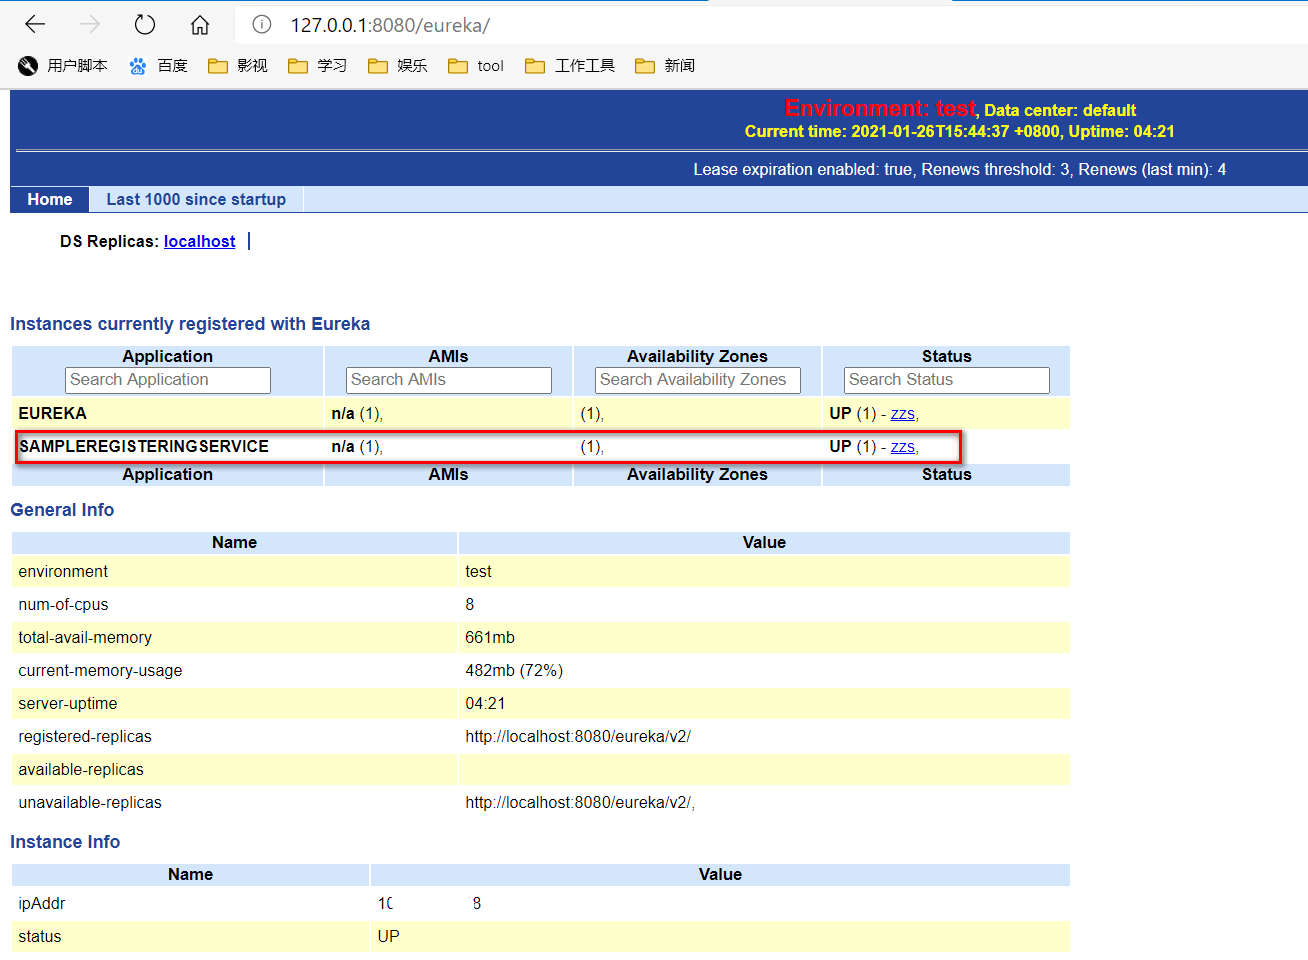This screenshot has width=1308, height=960.
Task: Click the 'Lease expiration enabled' line
Action: (960, 169)
